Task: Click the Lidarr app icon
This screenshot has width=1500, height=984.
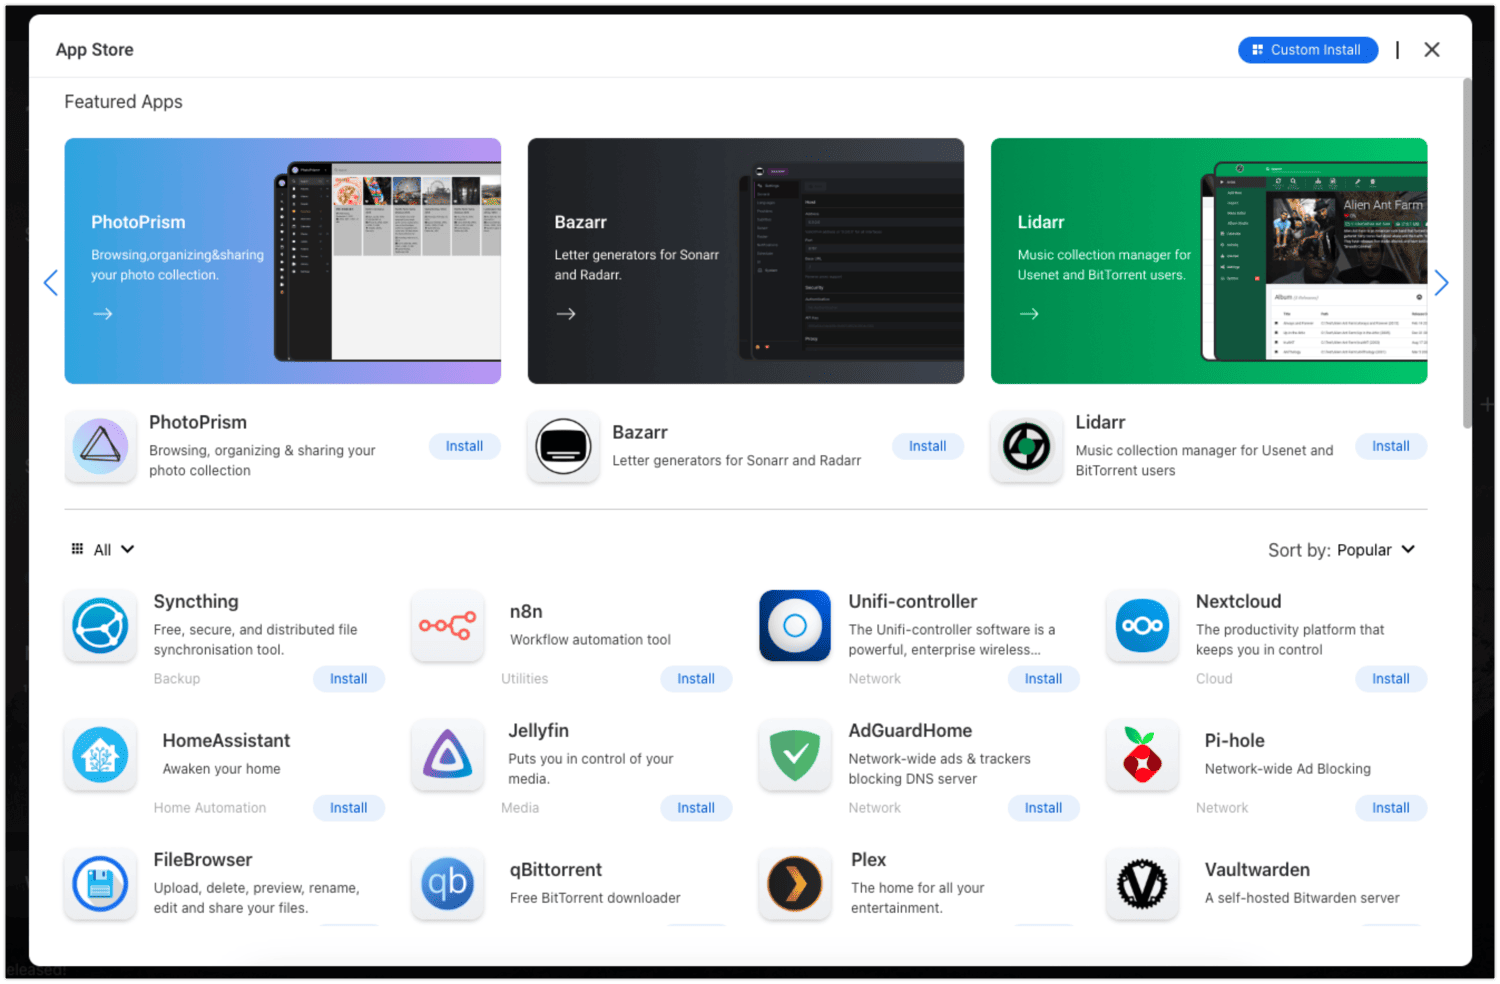Action: point(1026,446)
